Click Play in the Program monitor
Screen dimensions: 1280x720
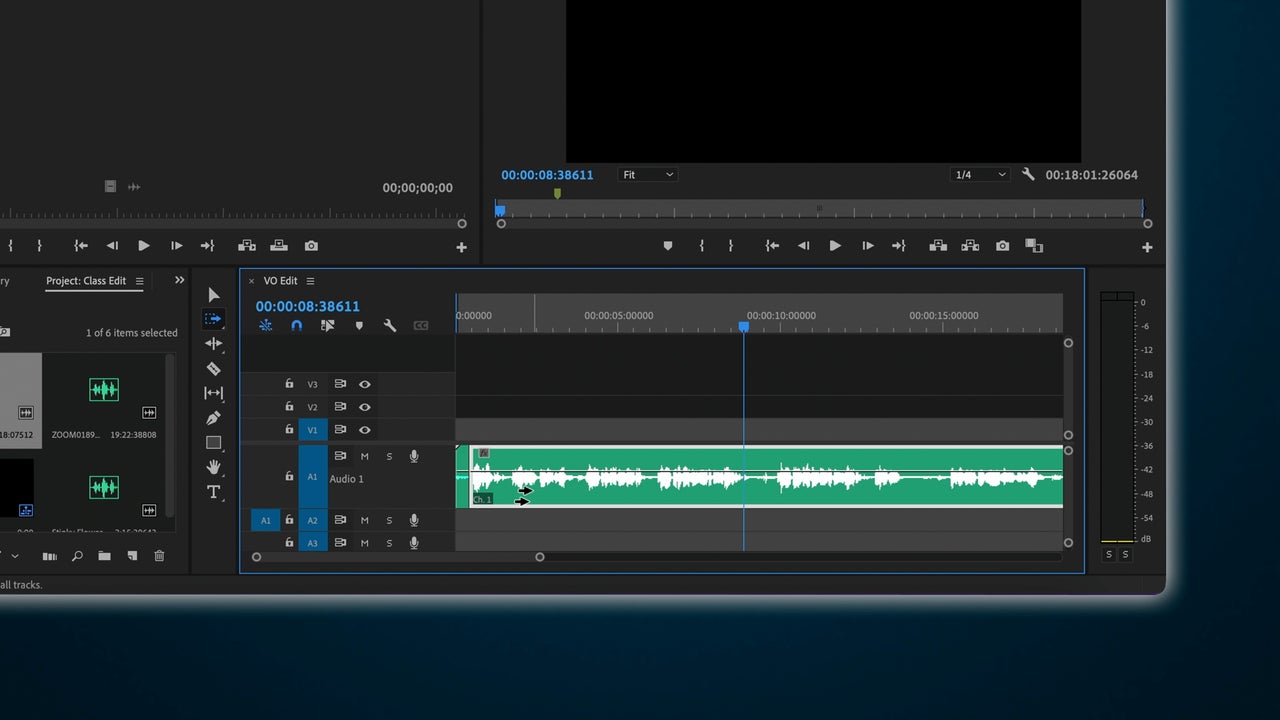(835, 245)
